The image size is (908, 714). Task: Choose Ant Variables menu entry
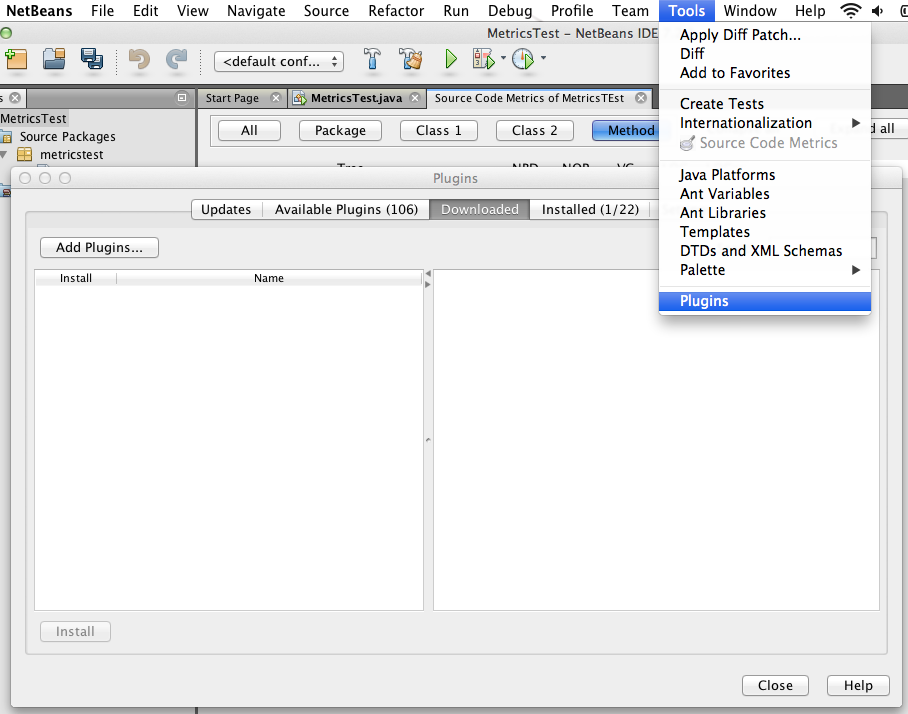(764, 194)
